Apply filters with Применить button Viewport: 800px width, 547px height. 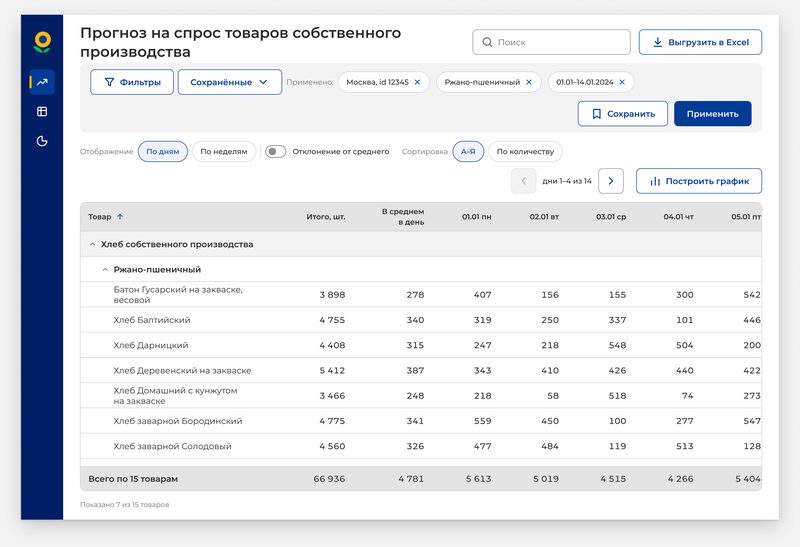712,114
